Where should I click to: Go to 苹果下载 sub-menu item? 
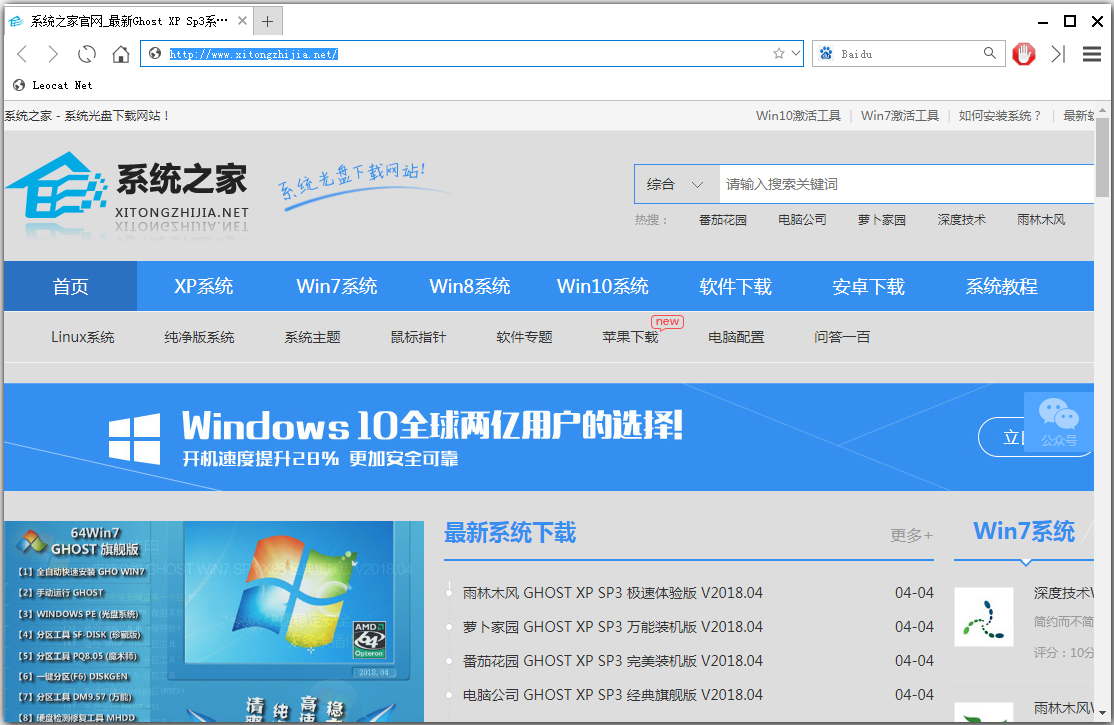[x=630, y=337]
